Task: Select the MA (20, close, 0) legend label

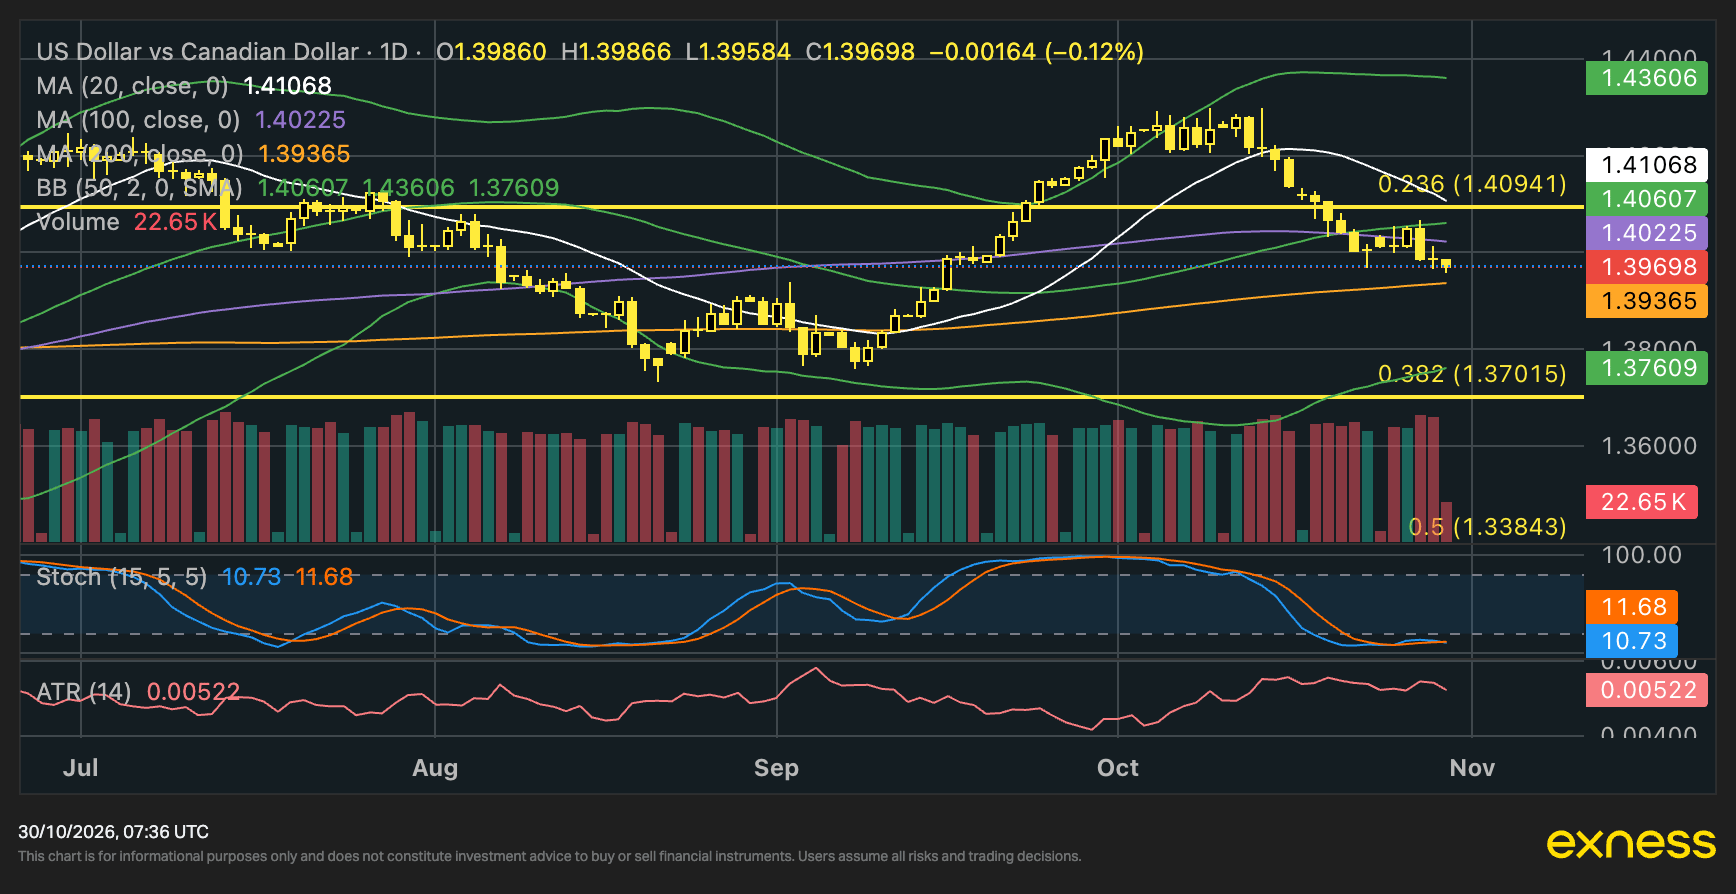Action: pyautogui.click(x=132, y=86)
